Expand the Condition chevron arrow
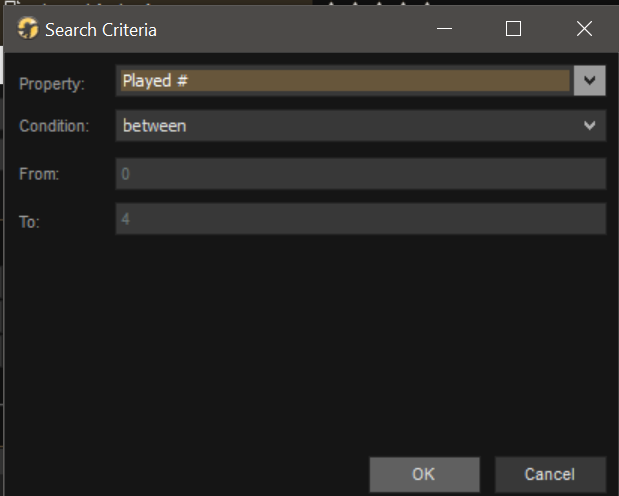619x496 pixels. tap(590, 126)
